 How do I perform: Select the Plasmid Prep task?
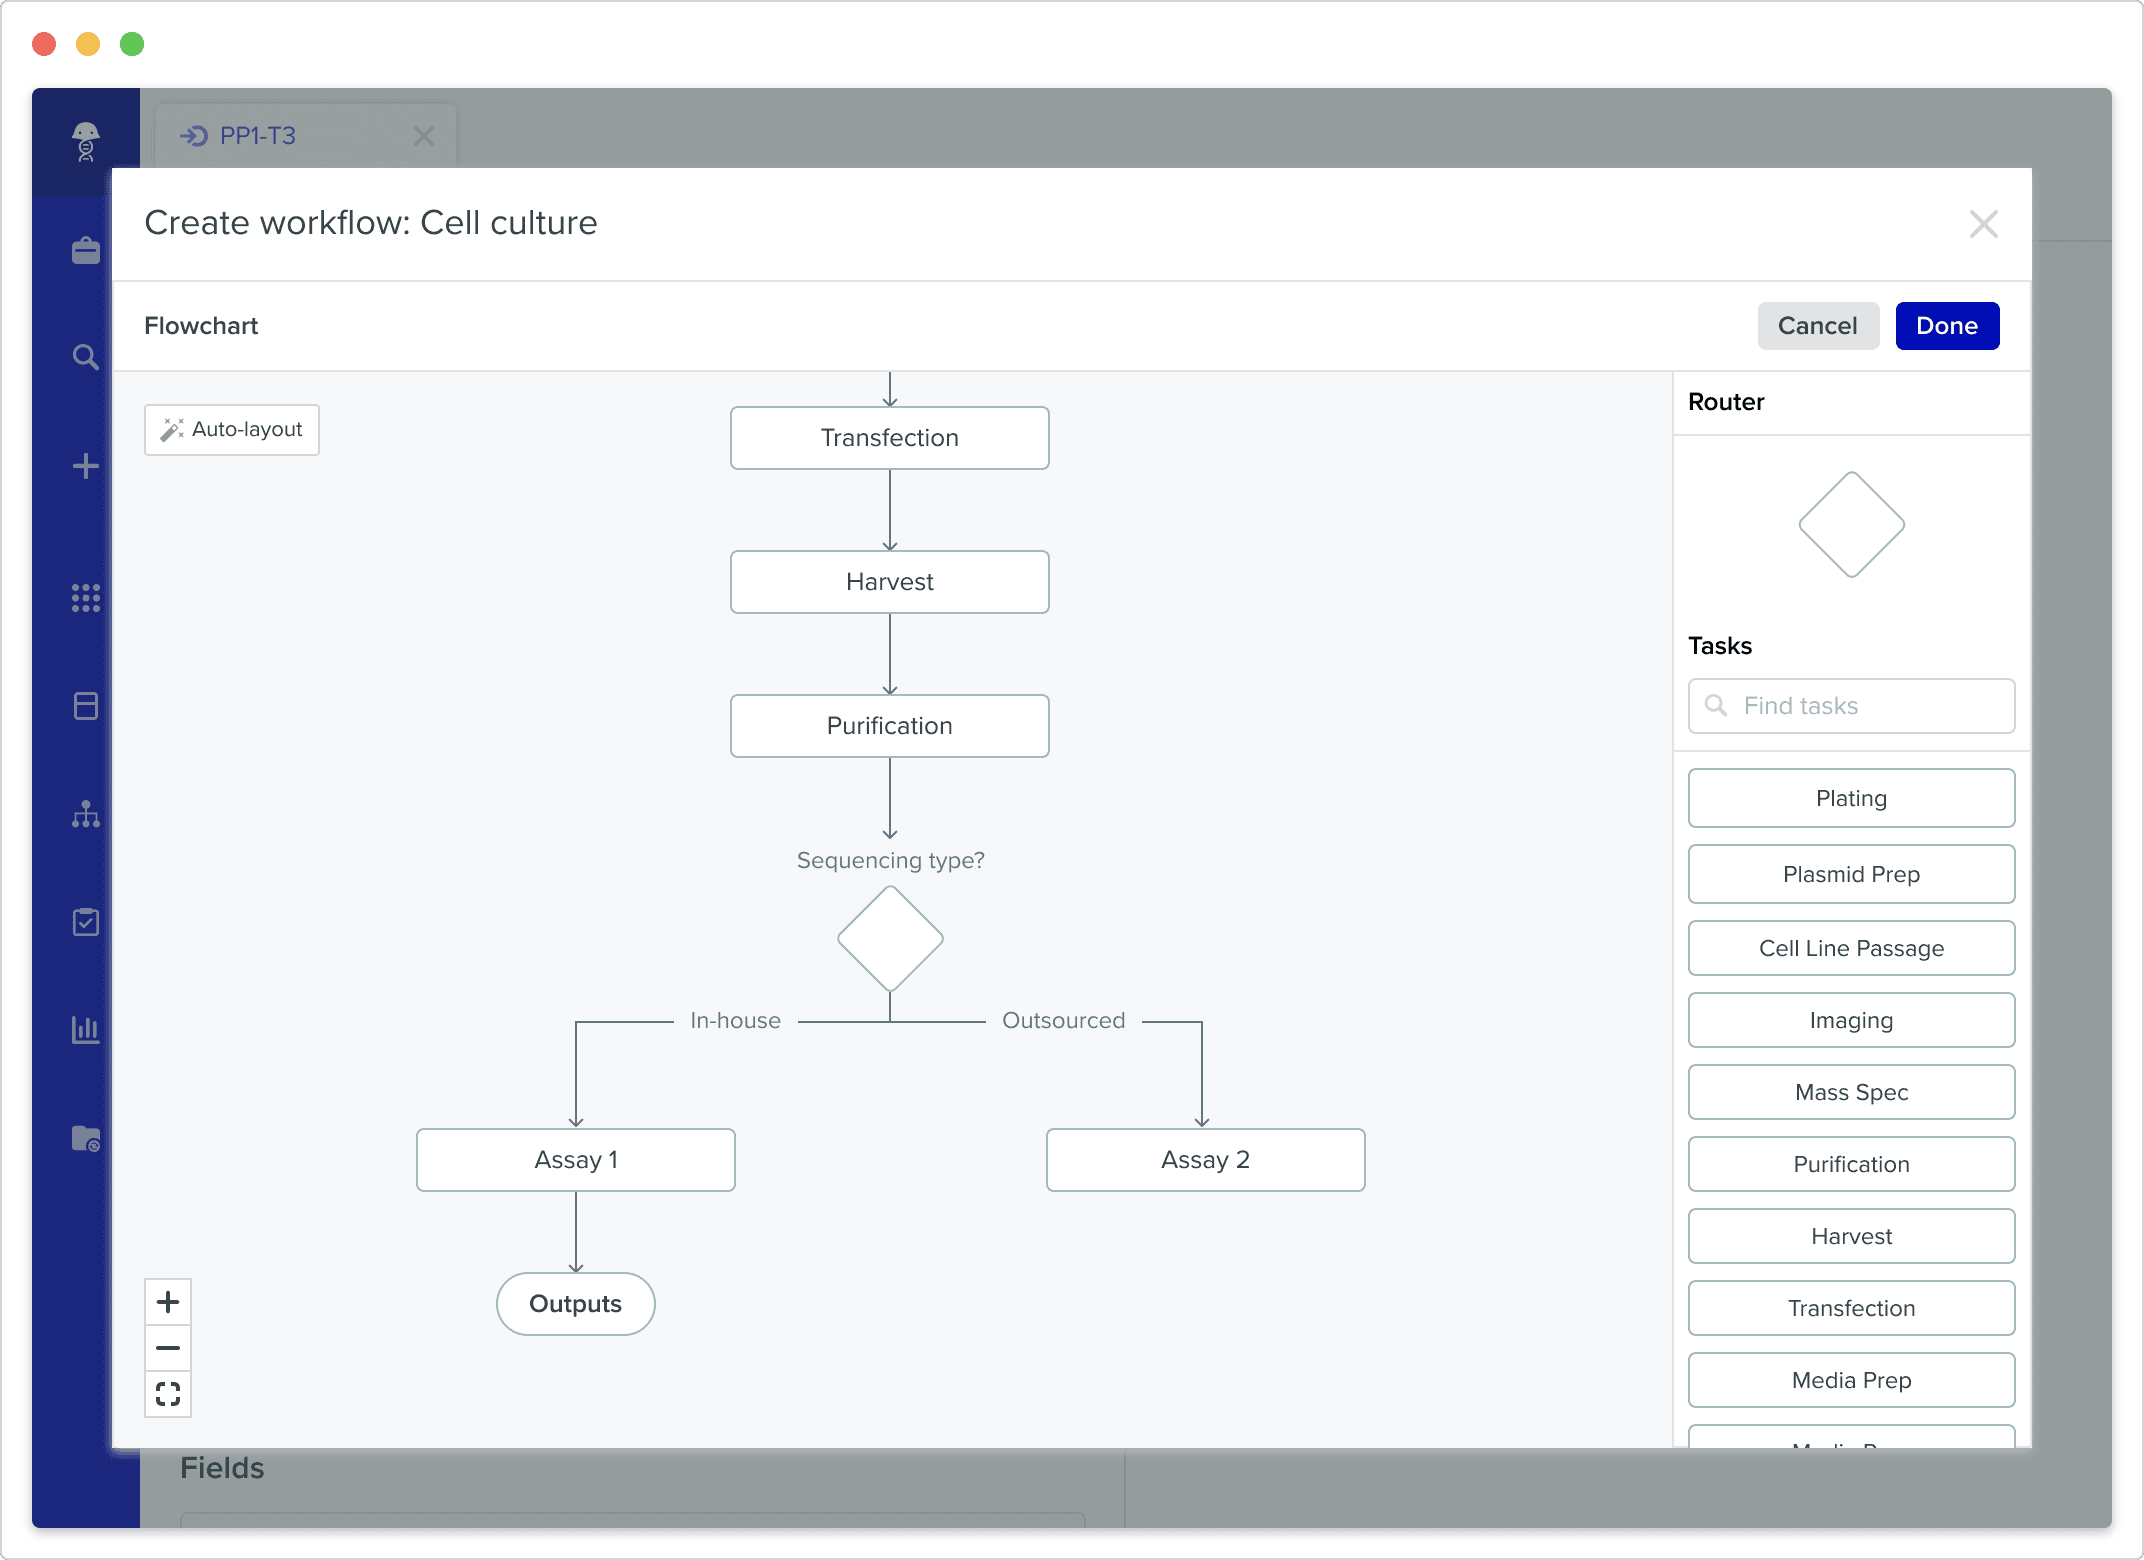1852,874
